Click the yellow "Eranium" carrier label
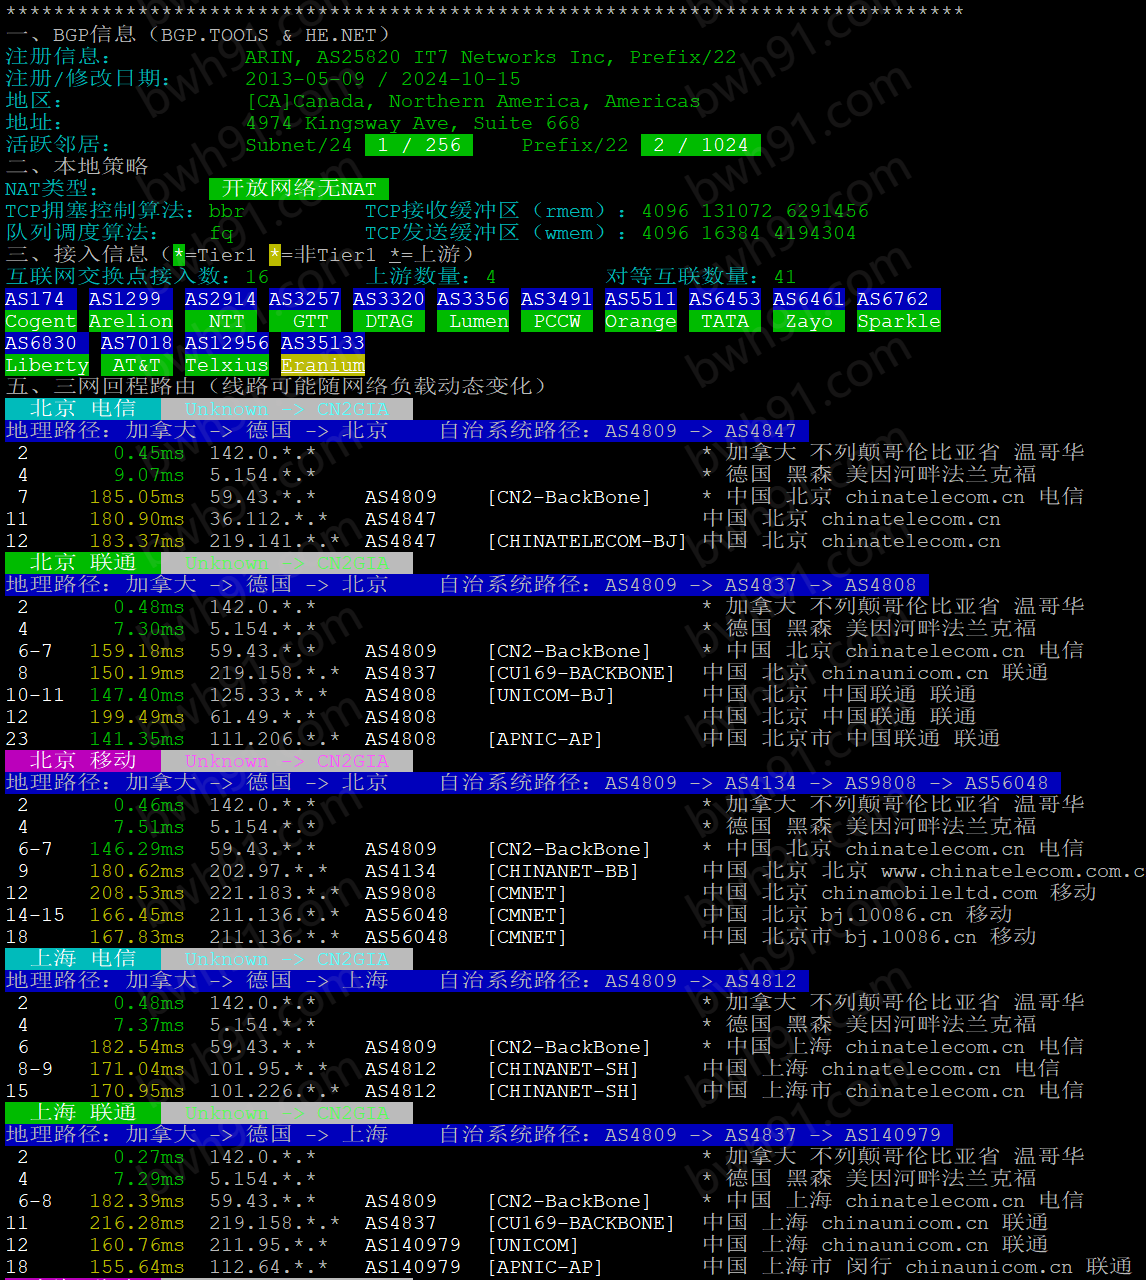 (x=323, y=365)
